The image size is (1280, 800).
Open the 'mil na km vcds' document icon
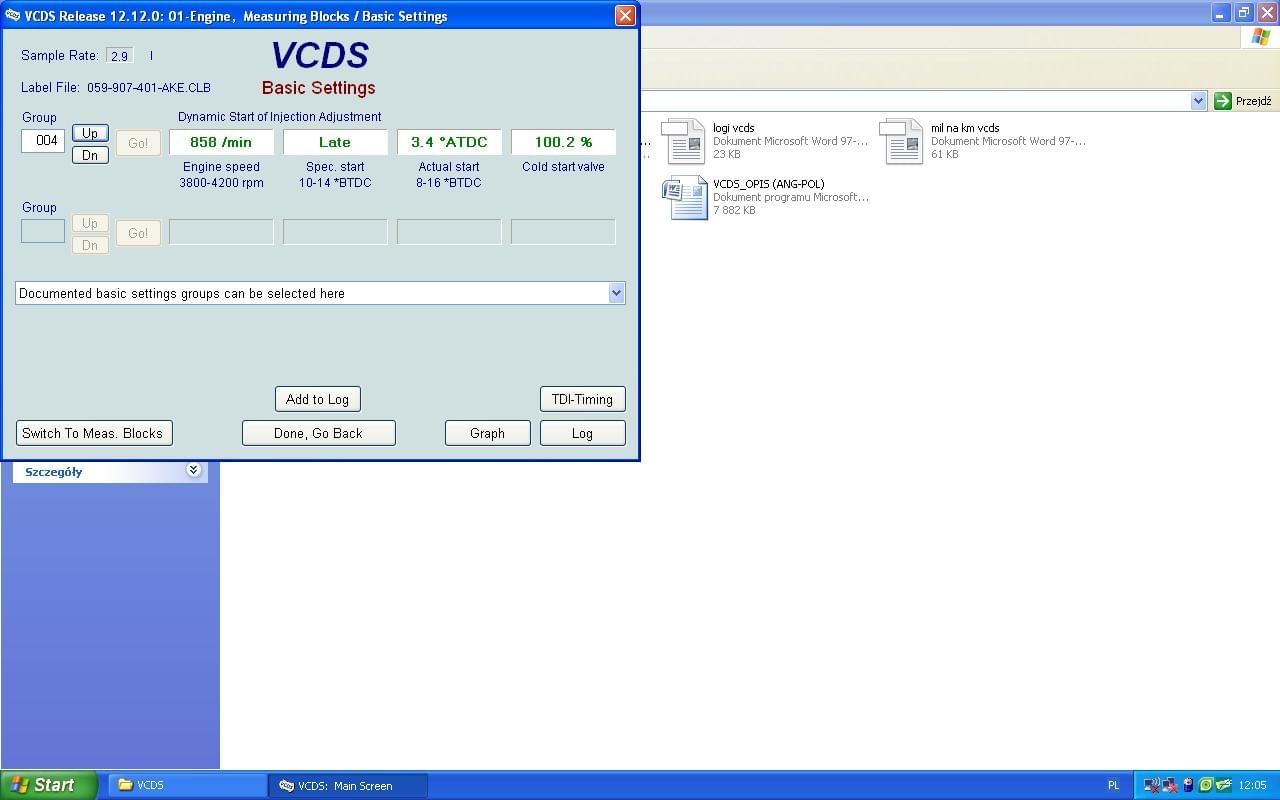[903, 141]
